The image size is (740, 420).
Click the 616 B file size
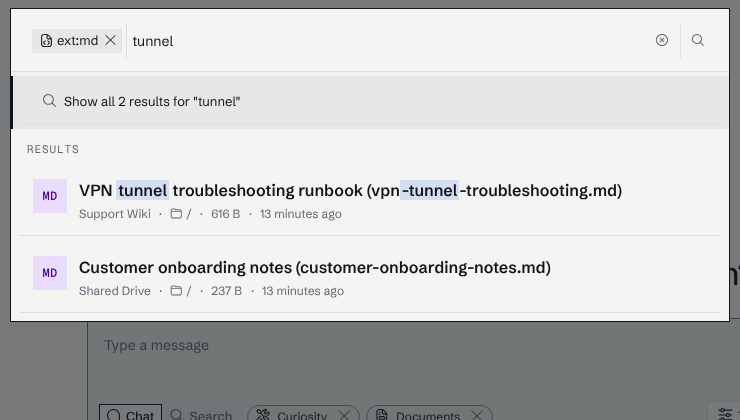226,214
